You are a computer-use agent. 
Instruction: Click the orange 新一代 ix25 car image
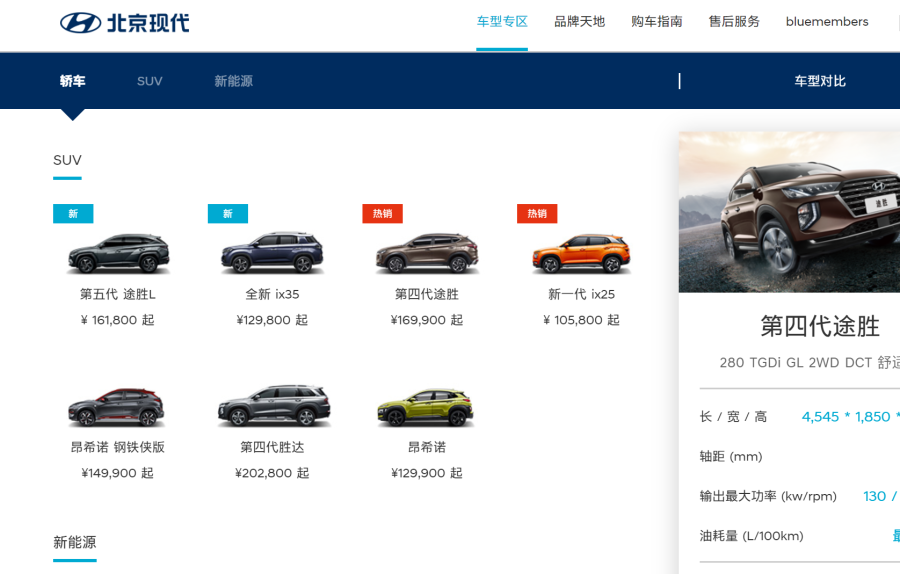click(581, 253)
